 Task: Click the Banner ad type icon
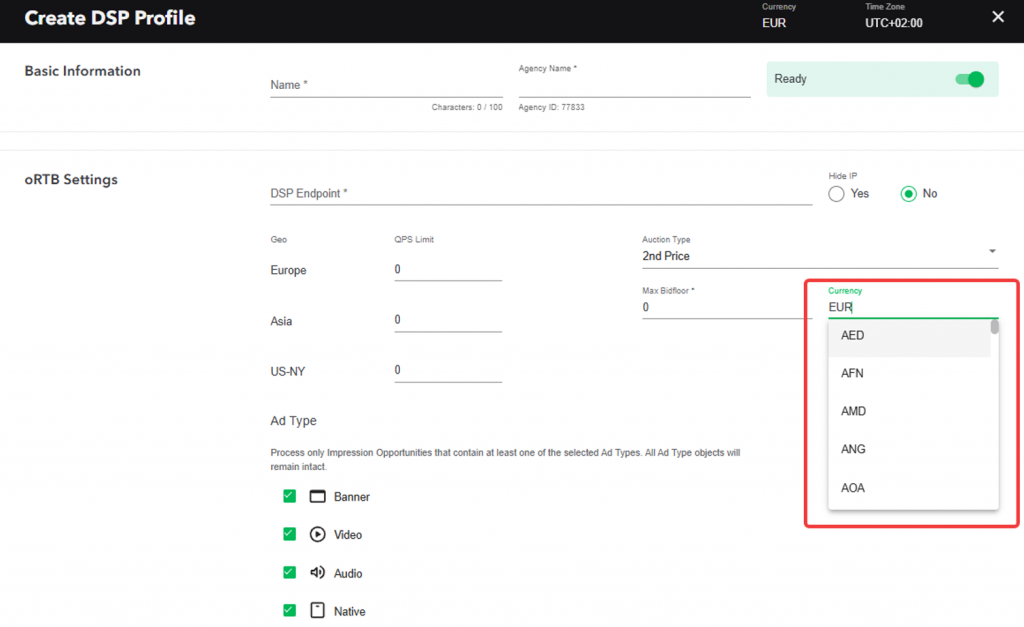click(317, 497)
